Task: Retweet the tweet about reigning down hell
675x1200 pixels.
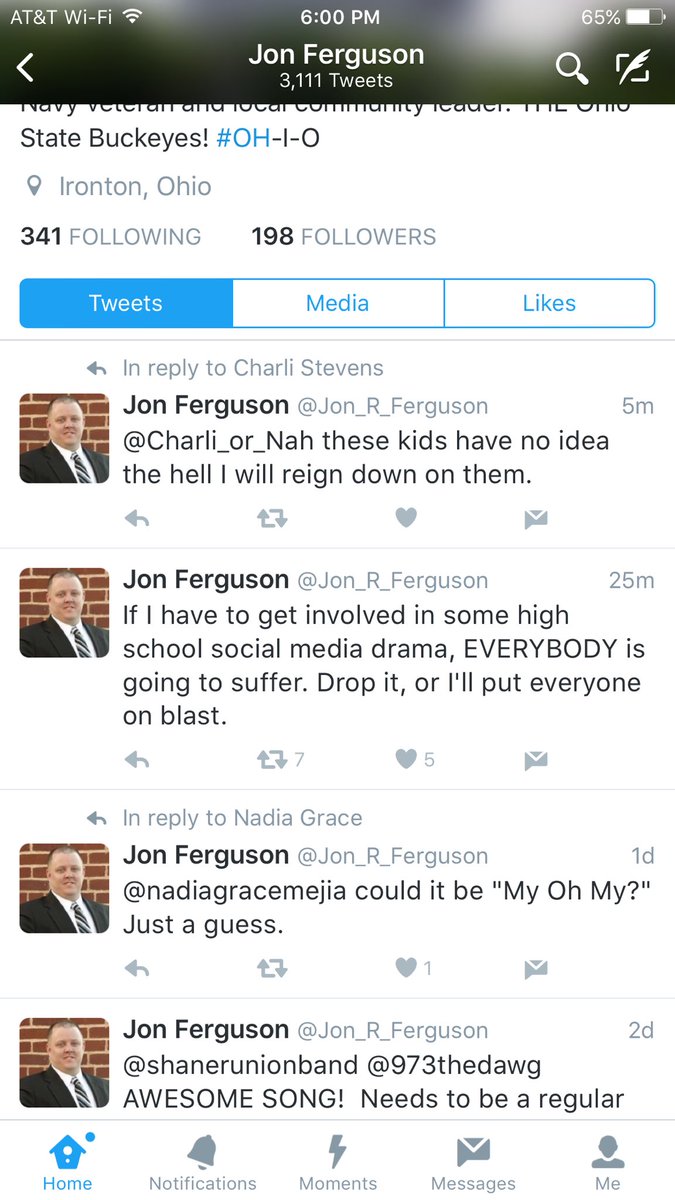Action: pos(272,518)
